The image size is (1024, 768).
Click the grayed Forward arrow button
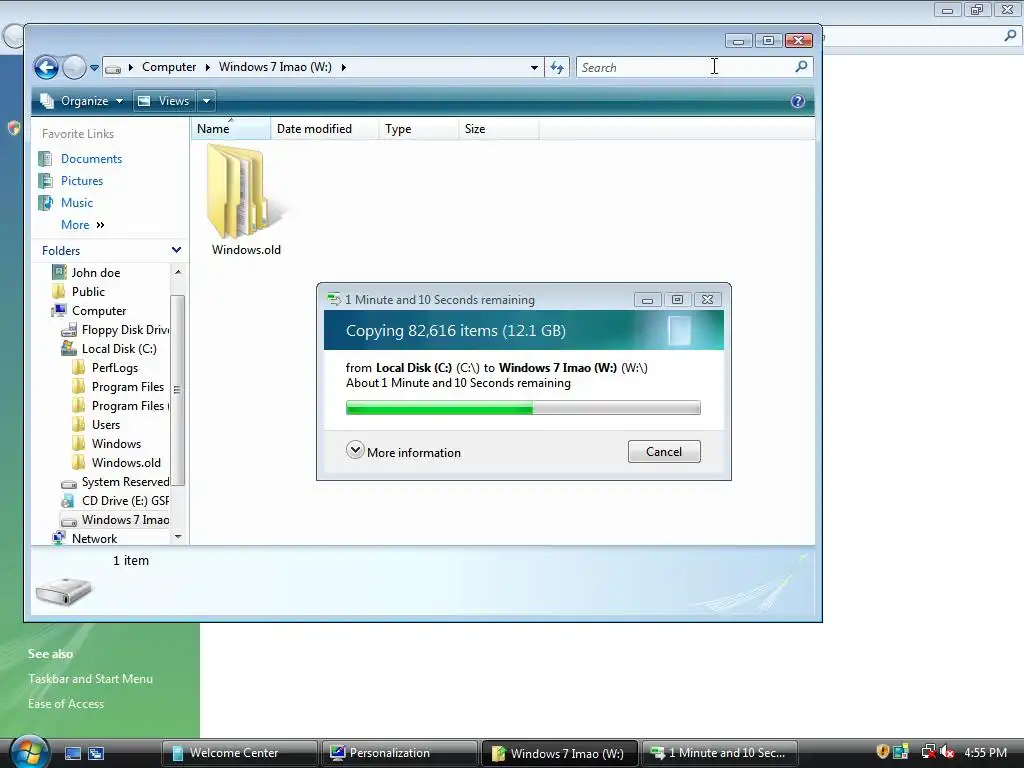point(74,67)
